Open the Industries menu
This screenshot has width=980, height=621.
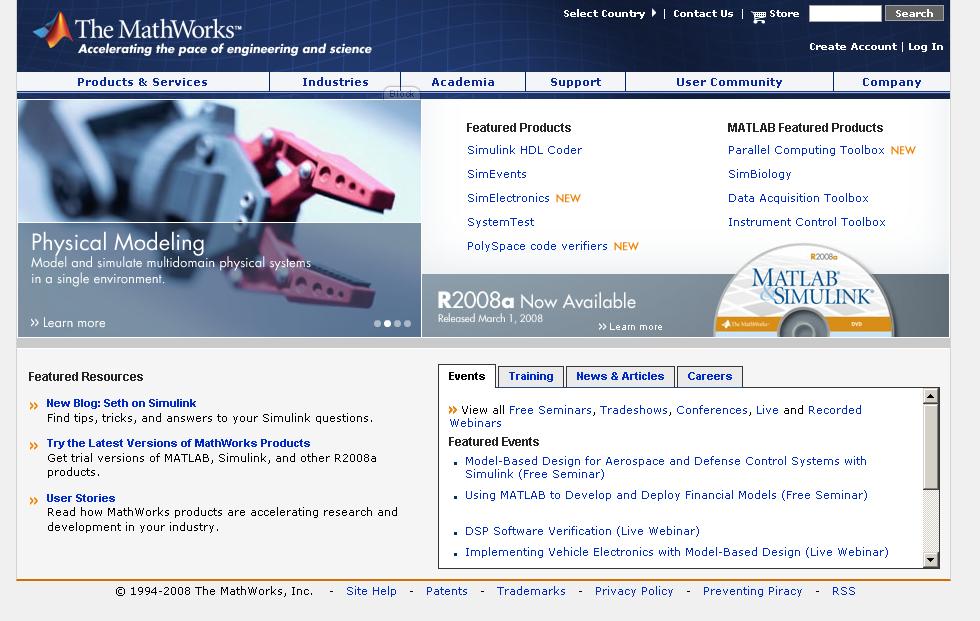[x=335, y=82]
